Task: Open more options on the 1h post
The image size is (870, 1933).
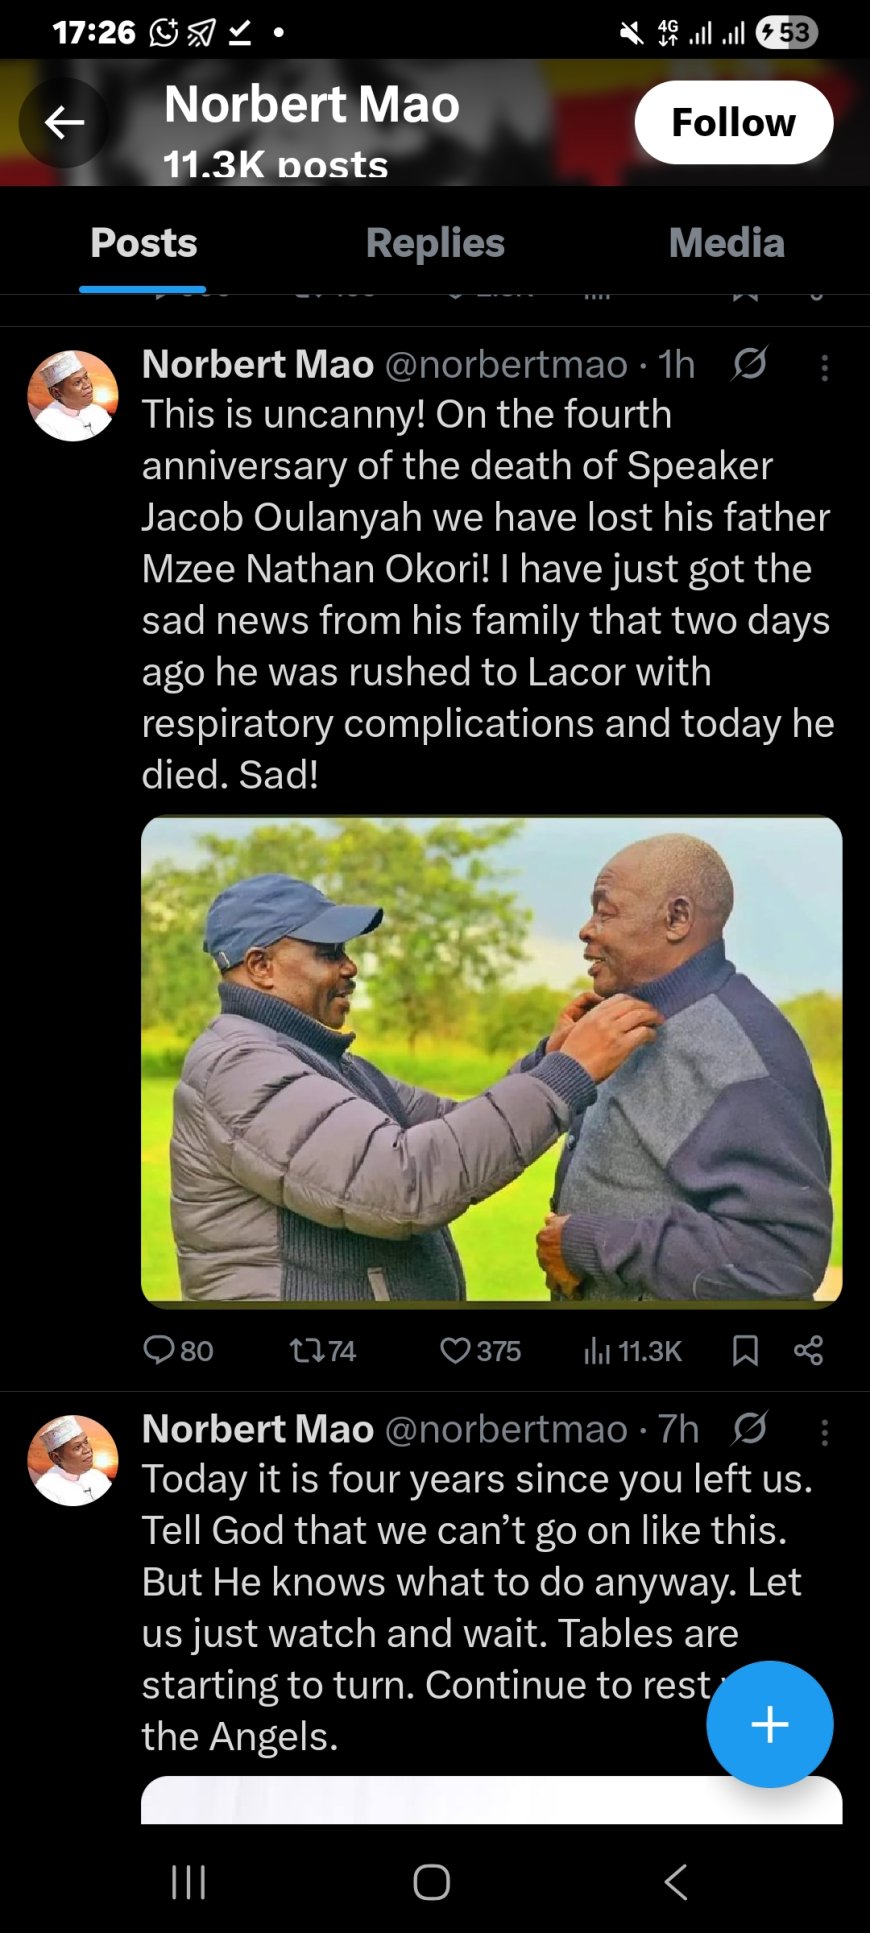Action: (825, 368)
